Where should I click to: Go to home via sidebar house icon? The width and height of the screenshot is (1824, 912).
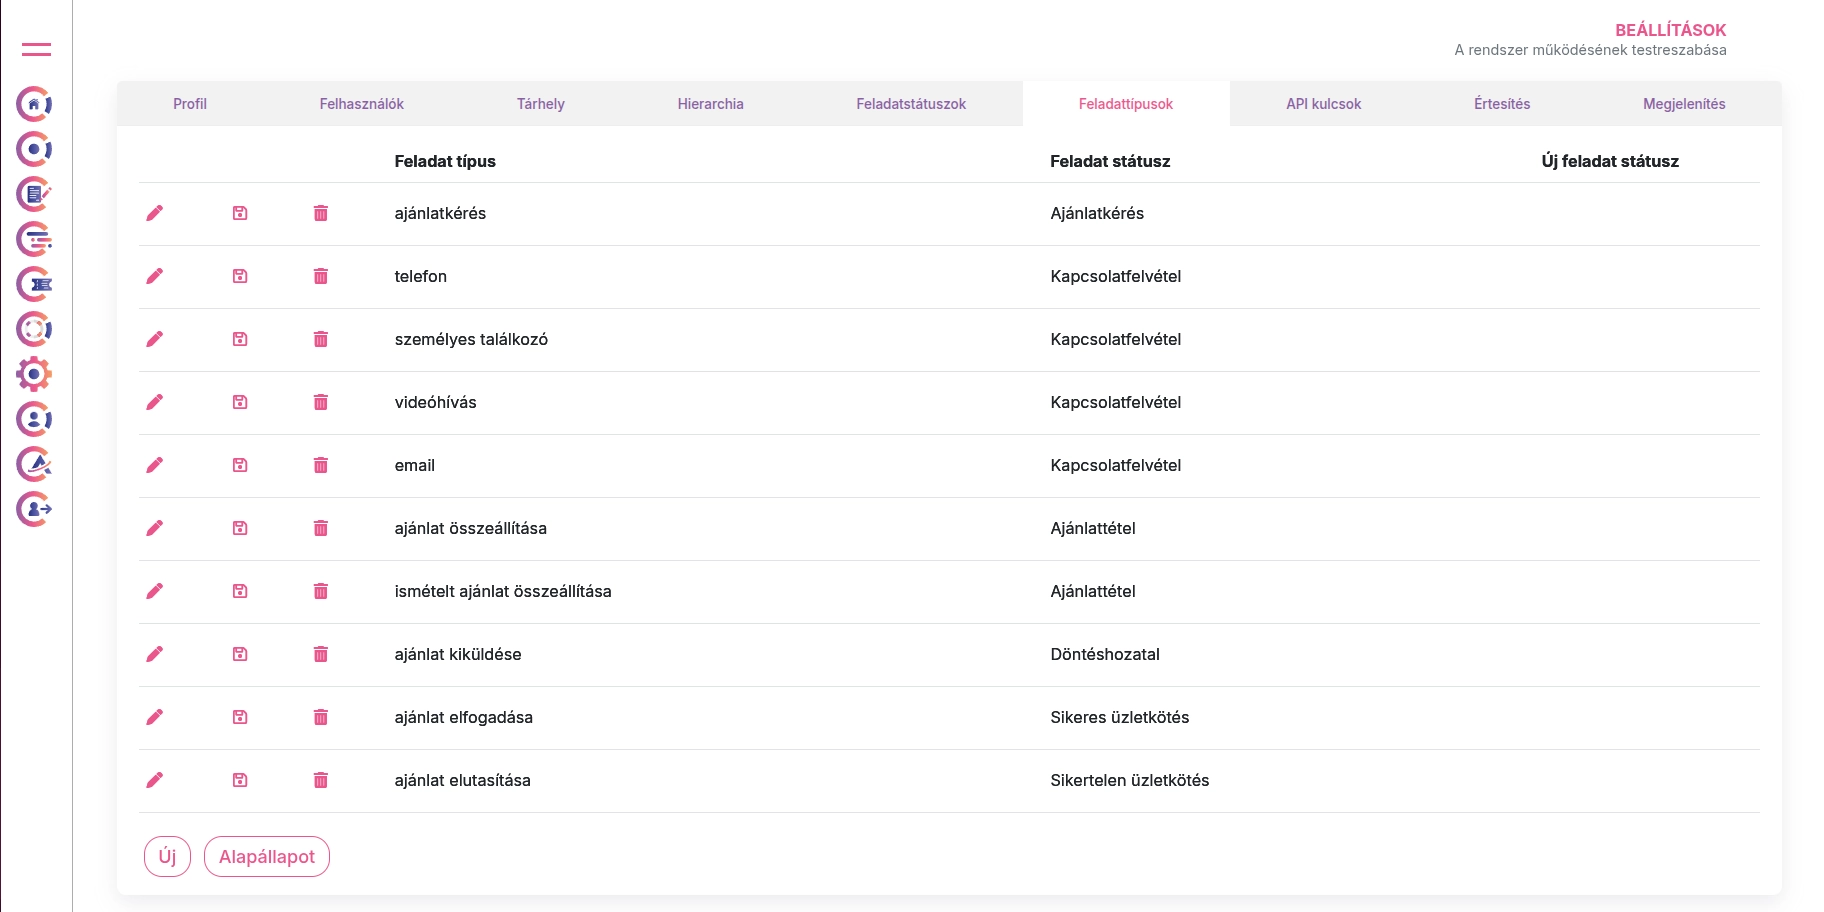click(34, 104)
